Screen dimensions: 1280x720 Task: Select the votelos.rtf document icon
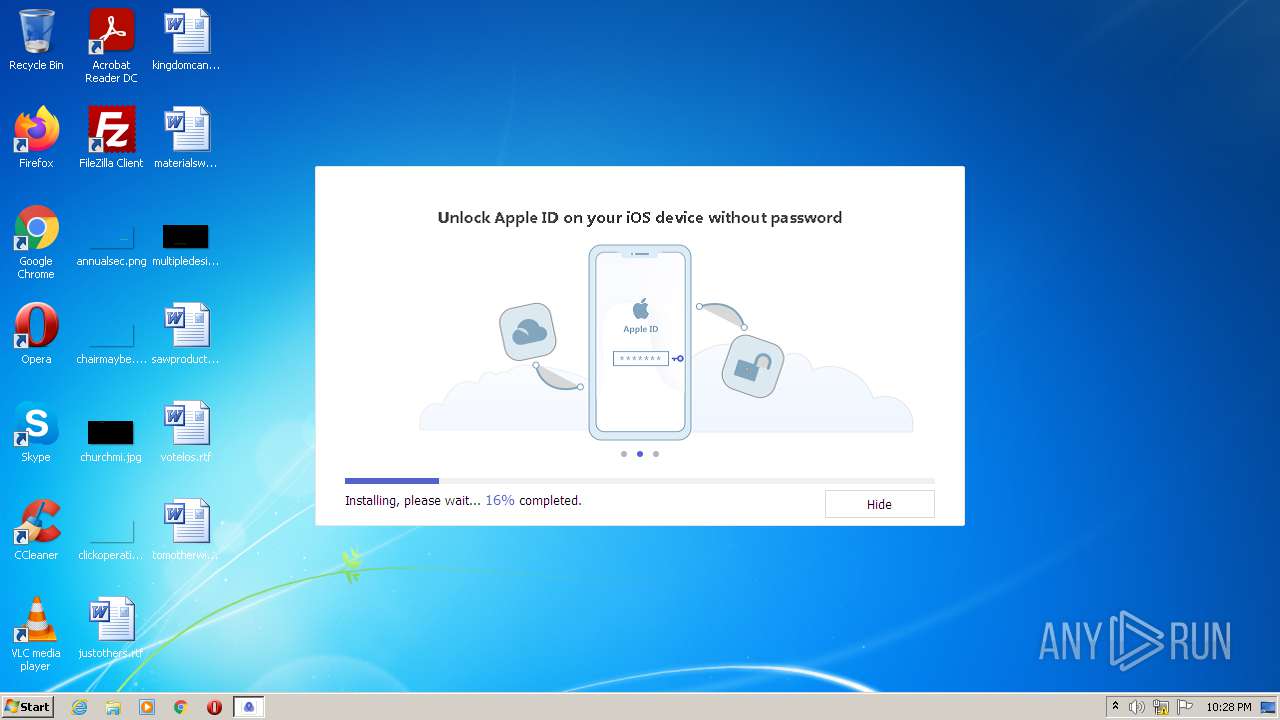coord(186,432)
